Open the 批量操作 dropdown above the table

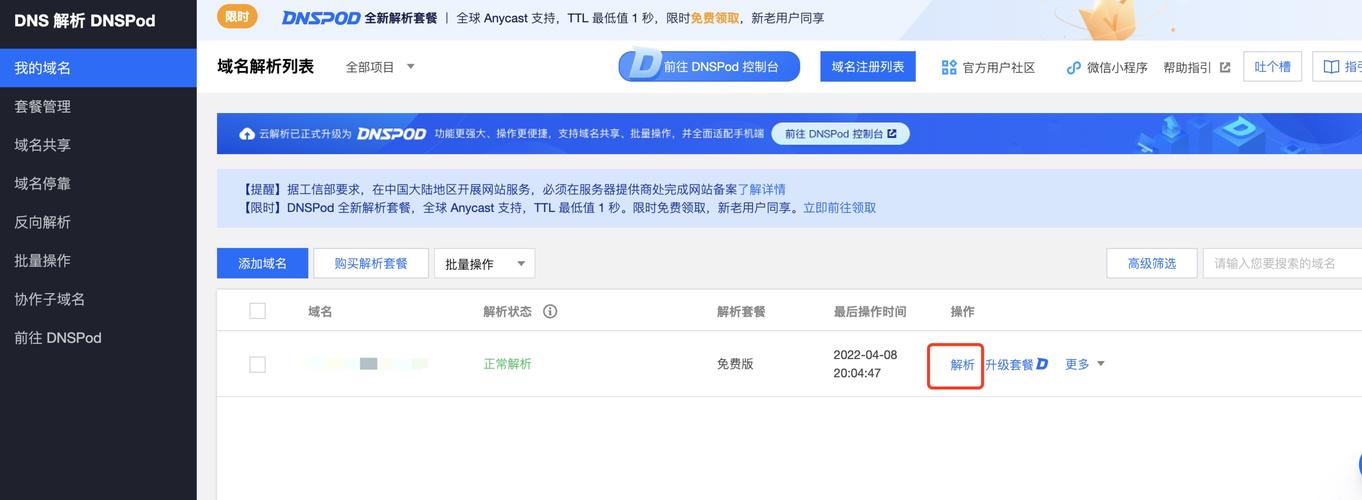[x=484, y=264]
